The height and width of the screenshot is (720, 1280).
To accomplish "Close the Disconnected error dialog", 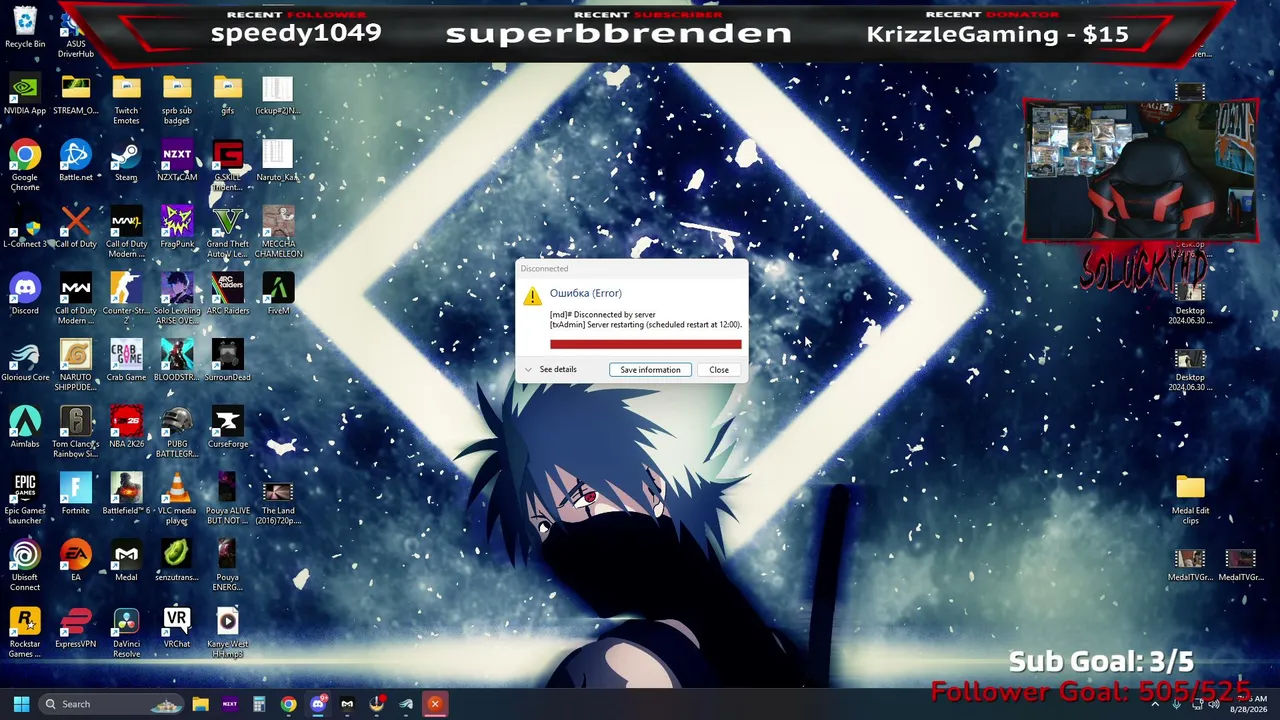I will 719,370.
